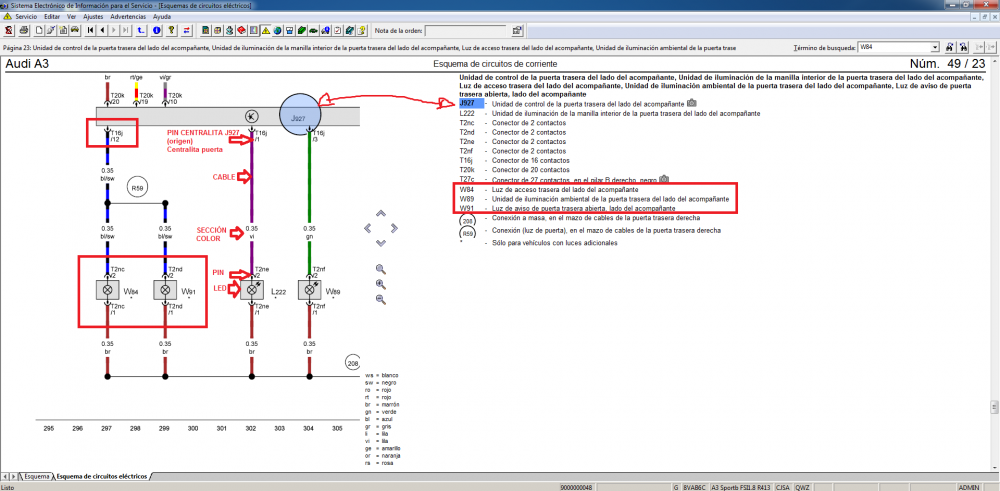Image resolution: width=1000 pixels, height=491 pixels.
Task: Open the Ajustes menu
Action: (x=94, y=16)
